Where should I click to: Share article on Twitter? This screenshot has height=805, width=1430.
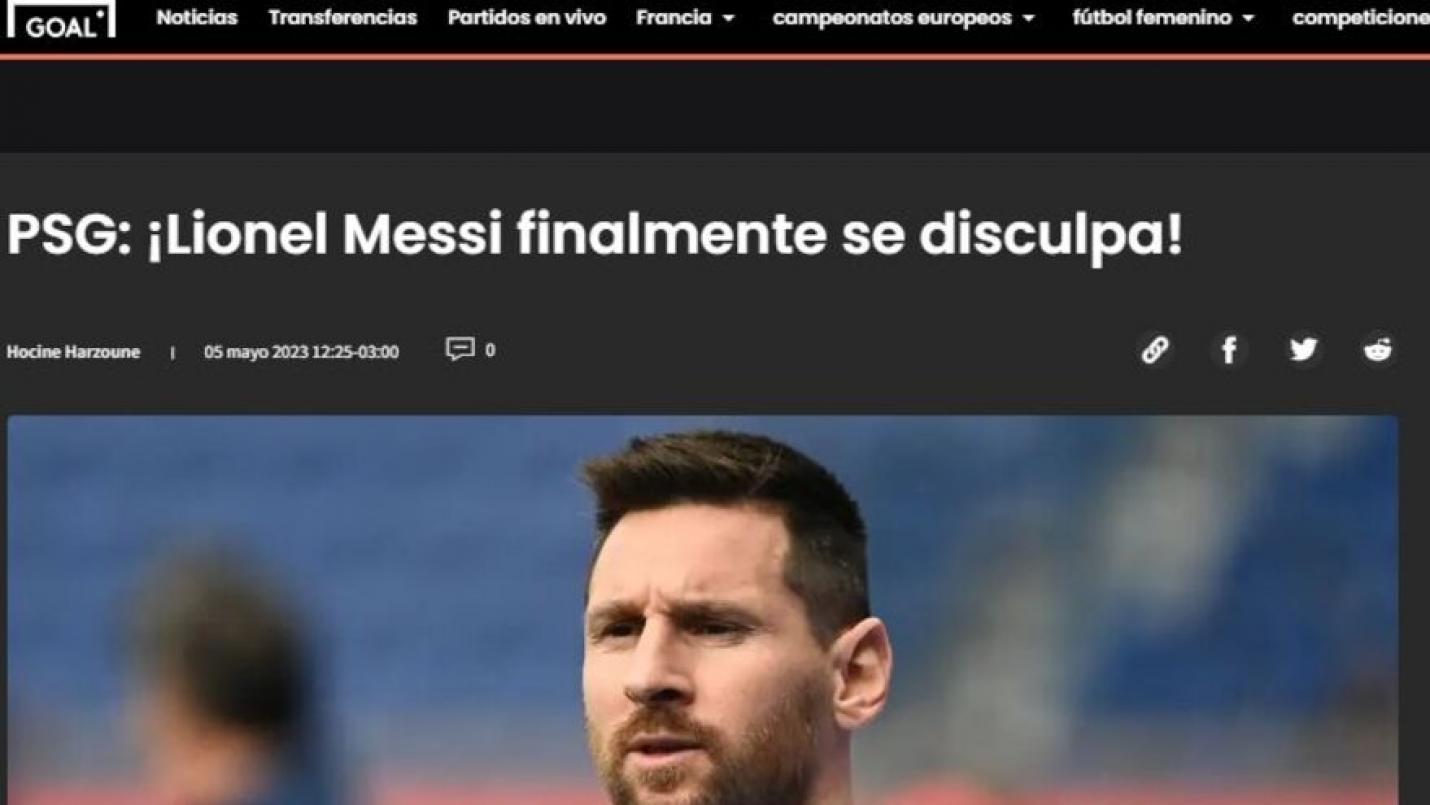click(x=1303, y=350)
